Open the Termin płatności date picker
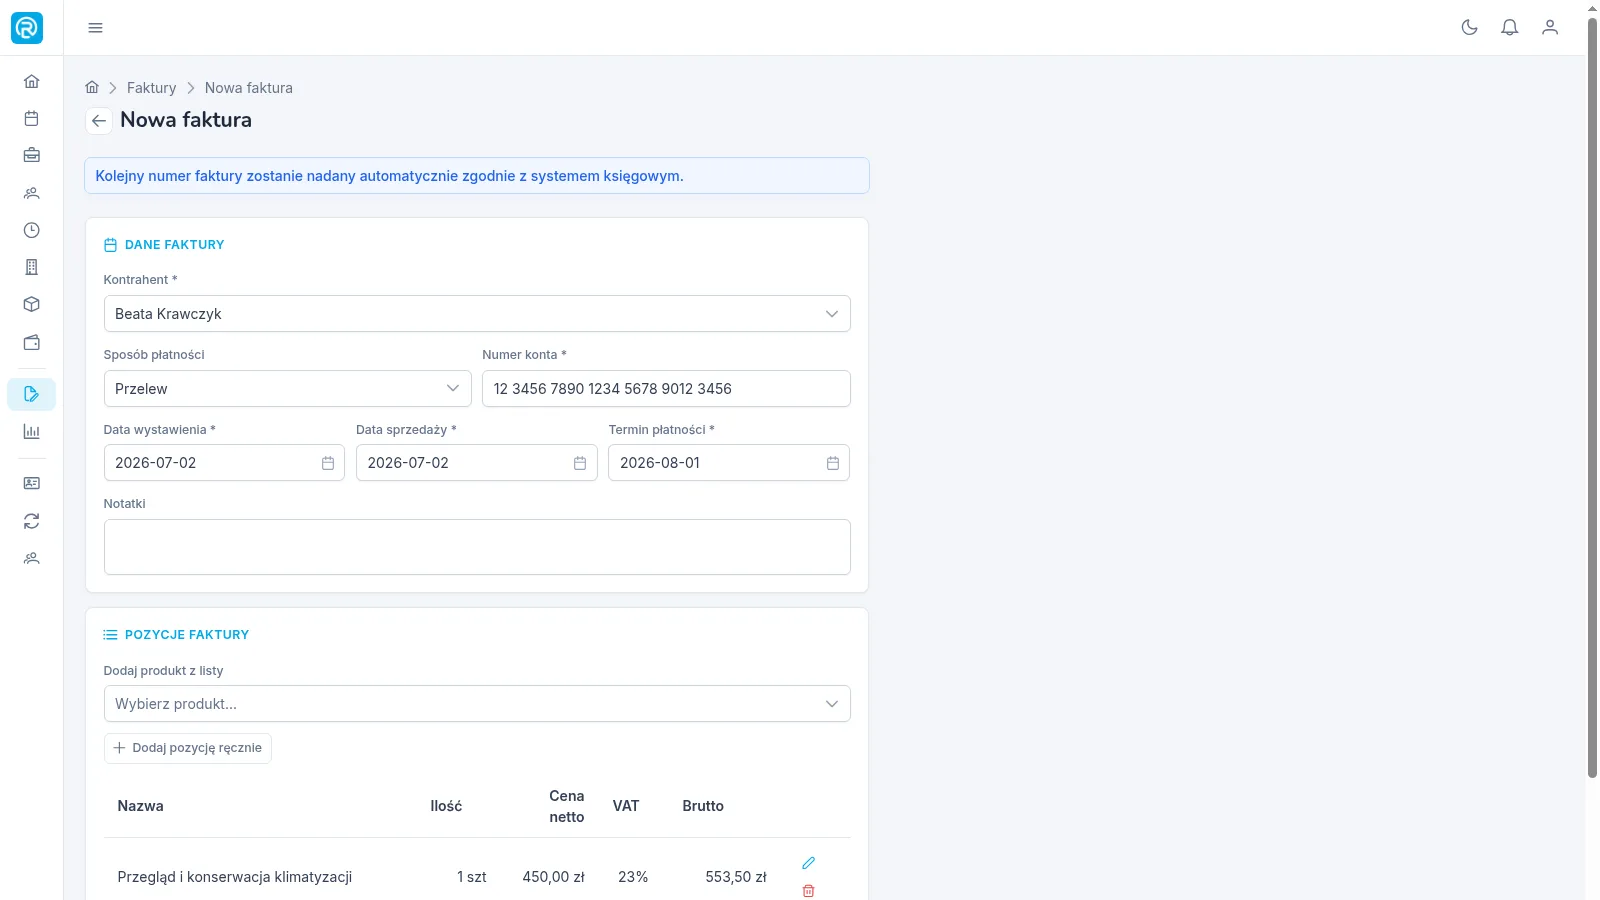 832,463
